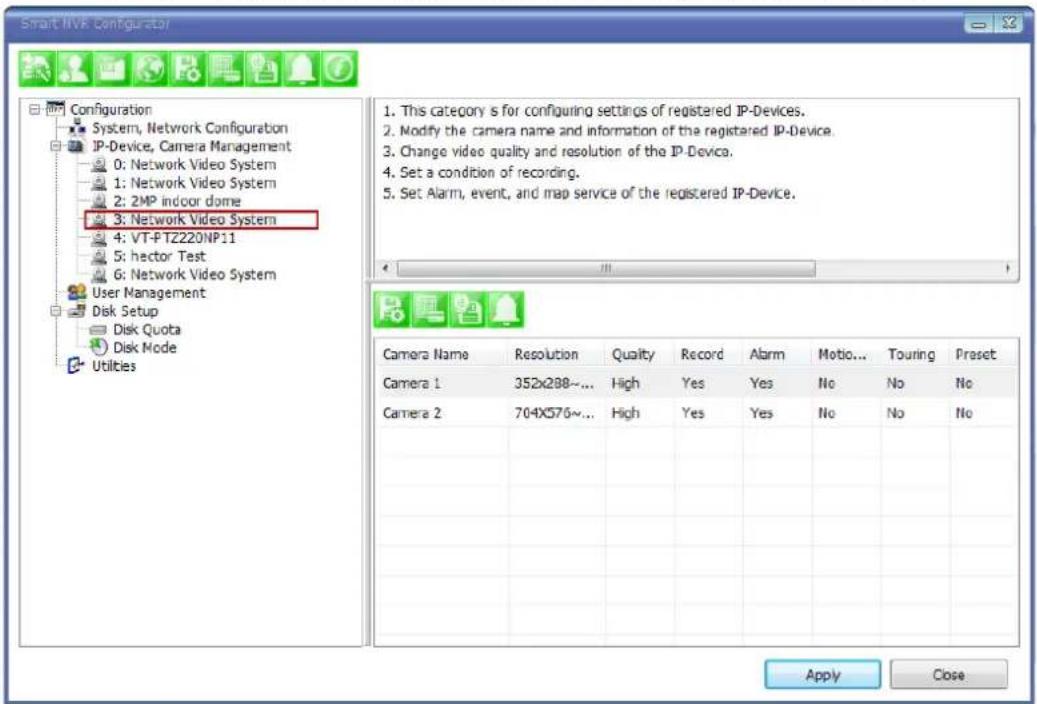Click the user management person icon in top toolbar
1037x704 pixels.
[74, 69]
